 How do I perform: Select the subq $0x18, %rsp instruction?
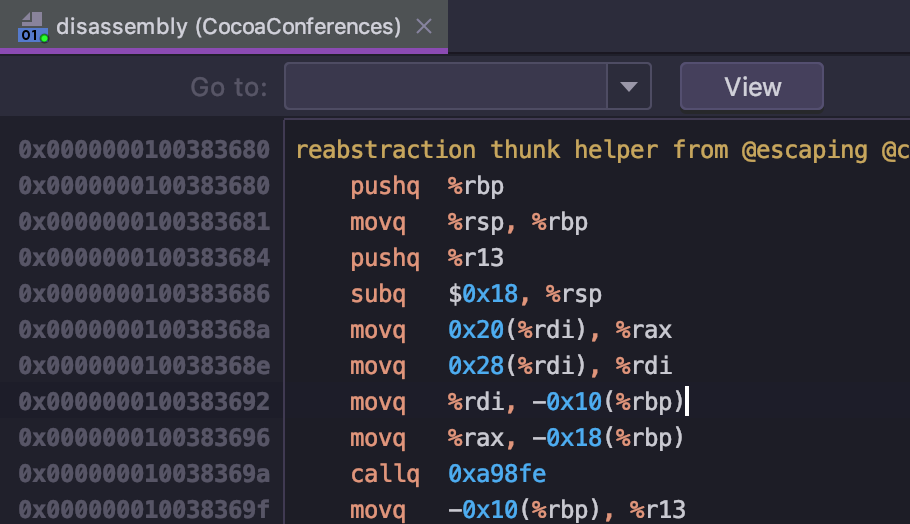476,294
